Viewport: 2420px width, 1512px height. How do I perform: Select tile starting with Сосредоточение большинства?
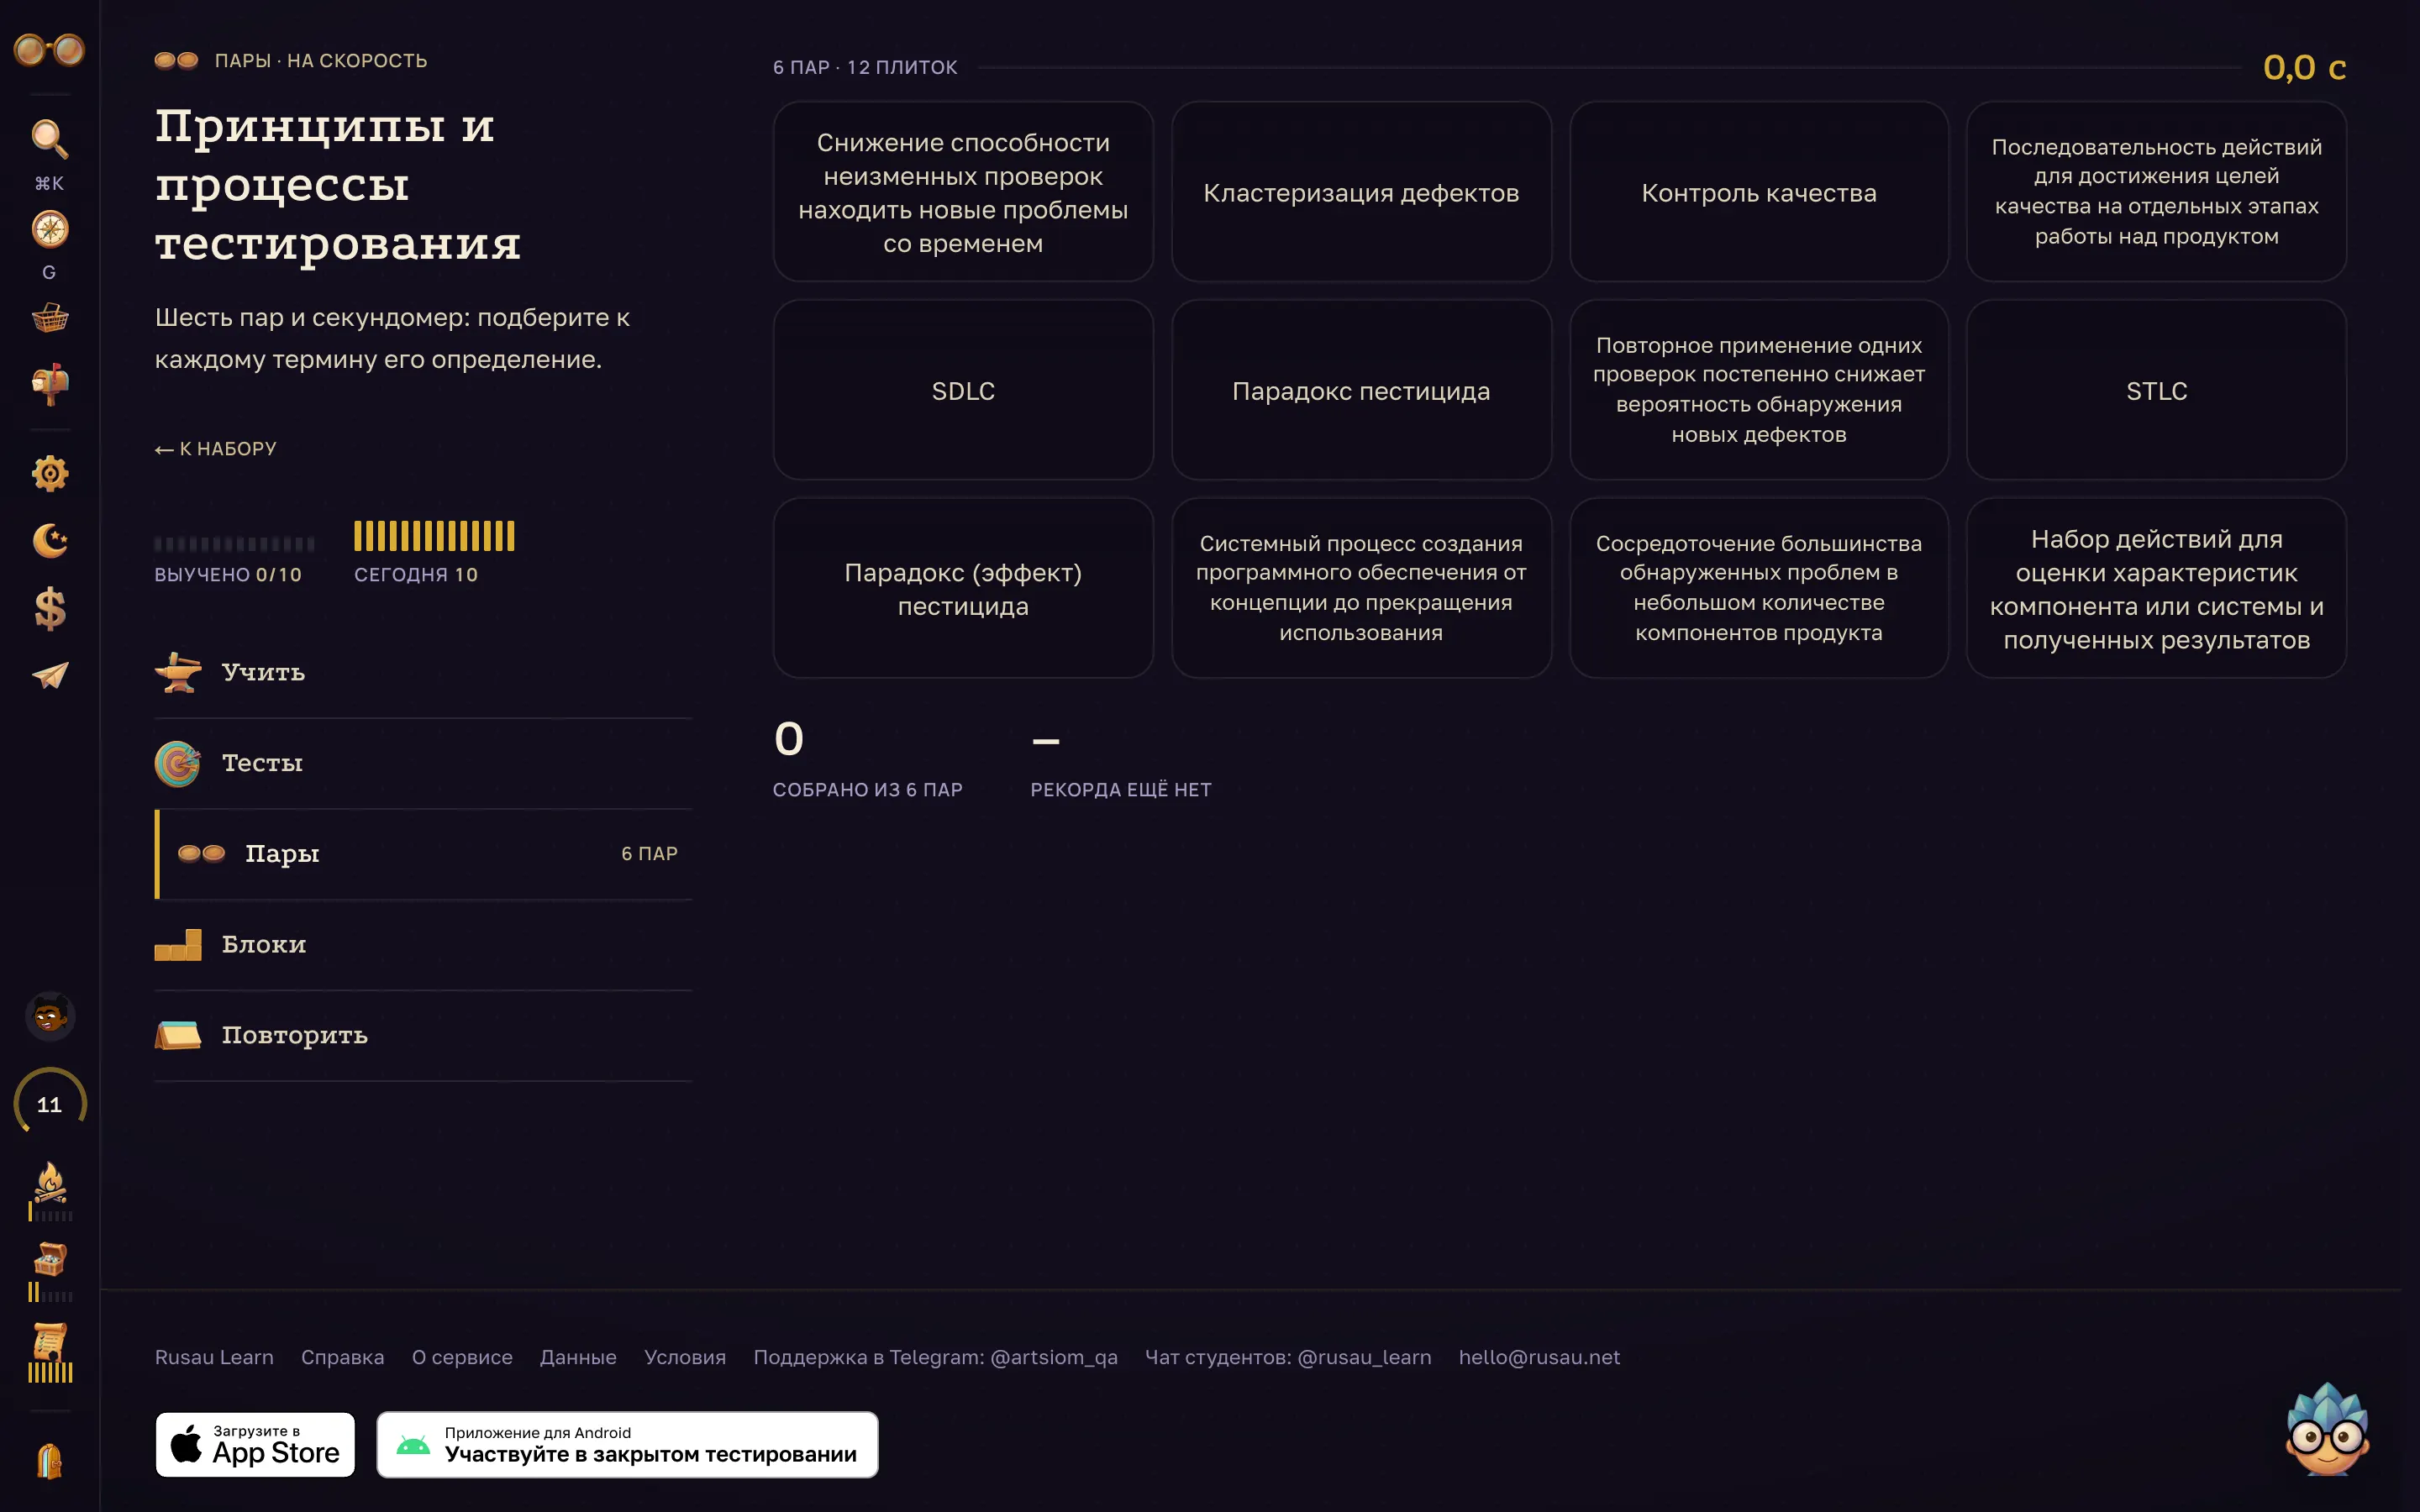[x=1759, y=588]
